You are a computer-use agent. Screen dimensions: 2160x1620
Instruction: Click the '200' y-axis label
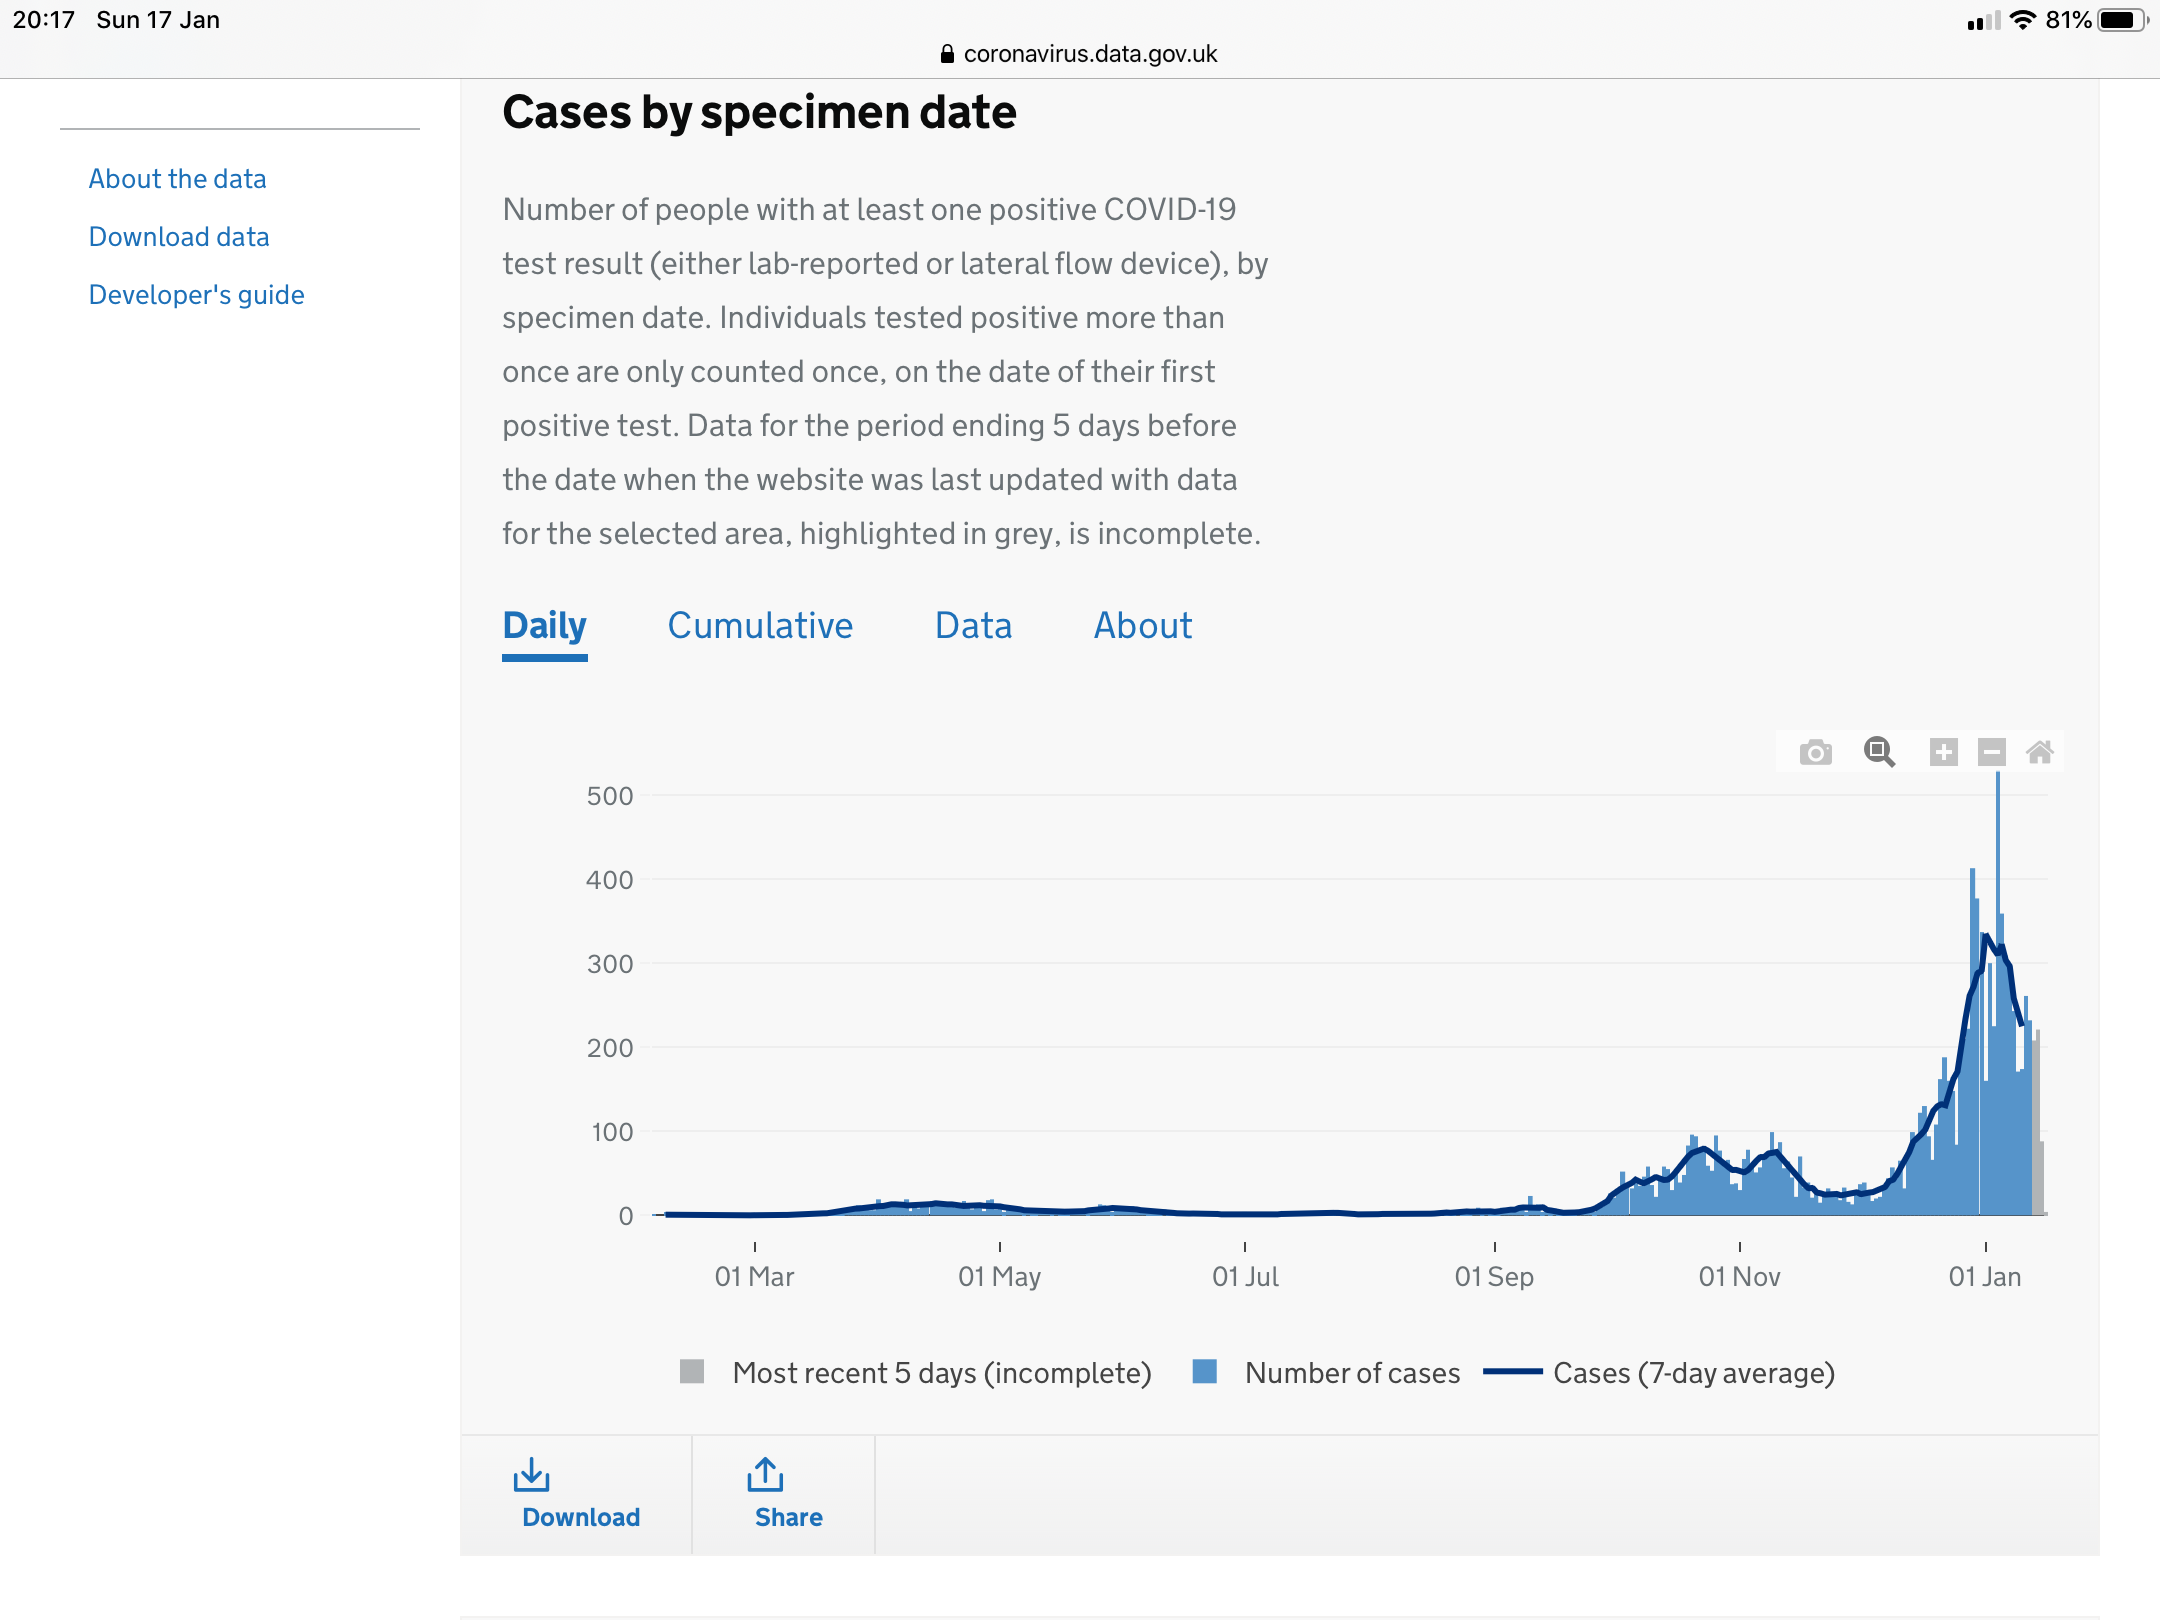(610, 1048)
